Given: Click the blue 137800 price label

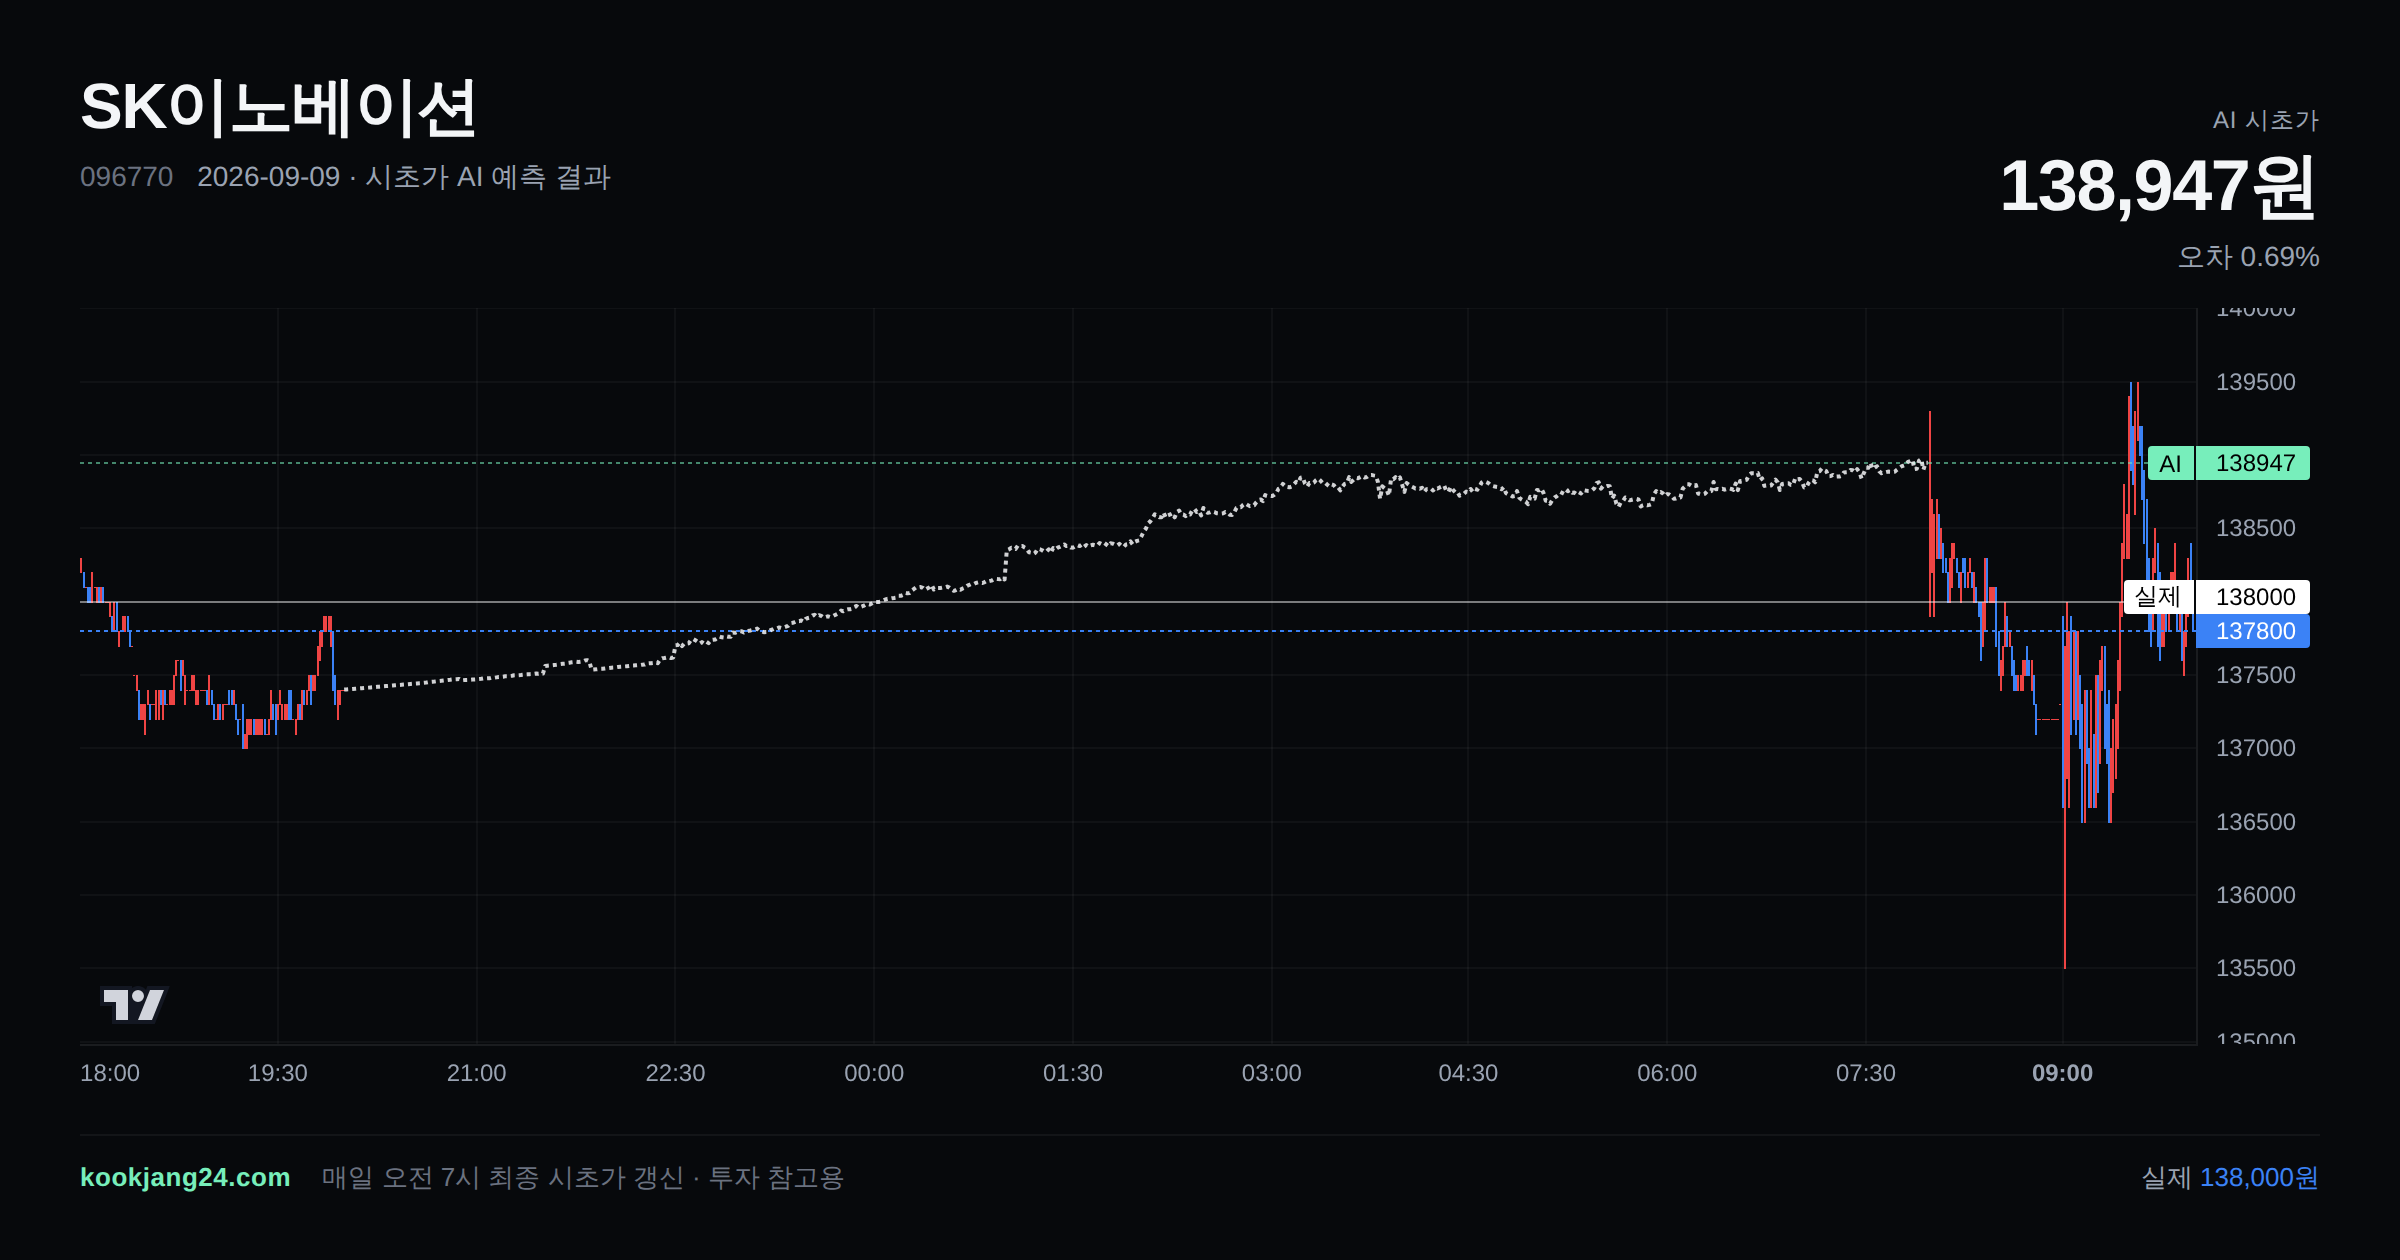Looking at the screenshot, I should point(2254,631).
